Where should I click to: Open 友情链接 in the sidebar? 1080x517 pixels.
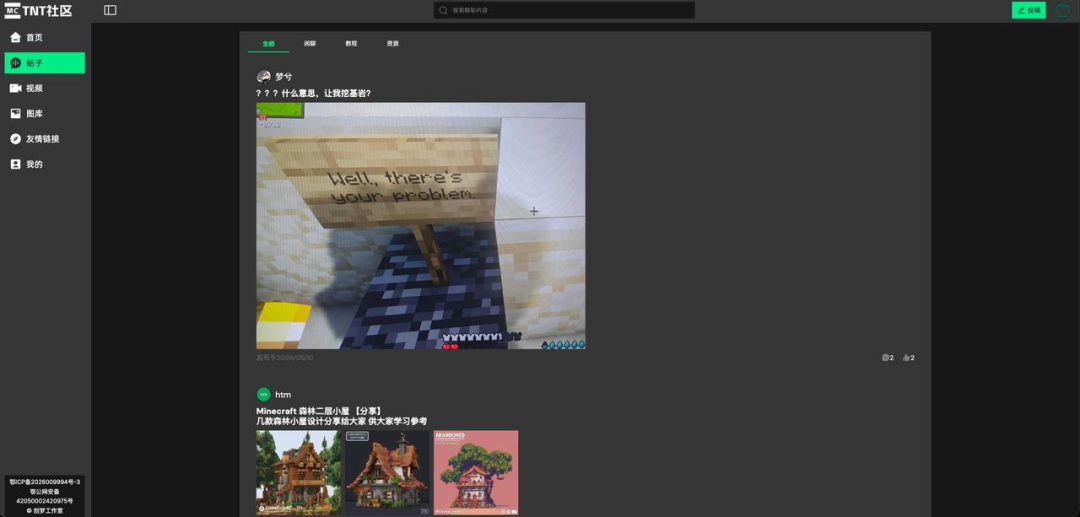(45, 139)
